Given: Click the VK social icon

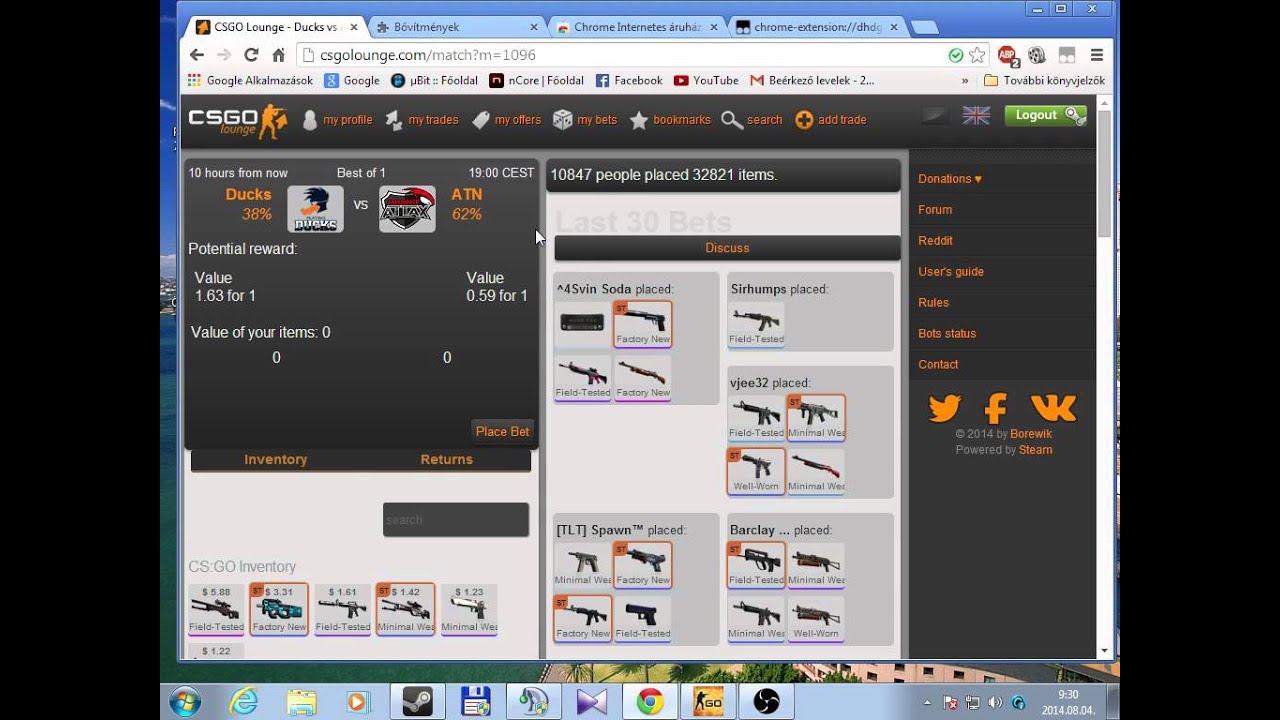Looking at the screenshot, I should click(1053, 408).
